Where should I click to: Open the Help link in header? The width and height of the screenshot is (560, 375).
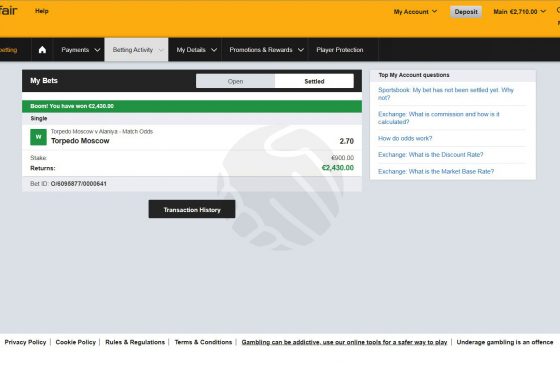(41, 11)
